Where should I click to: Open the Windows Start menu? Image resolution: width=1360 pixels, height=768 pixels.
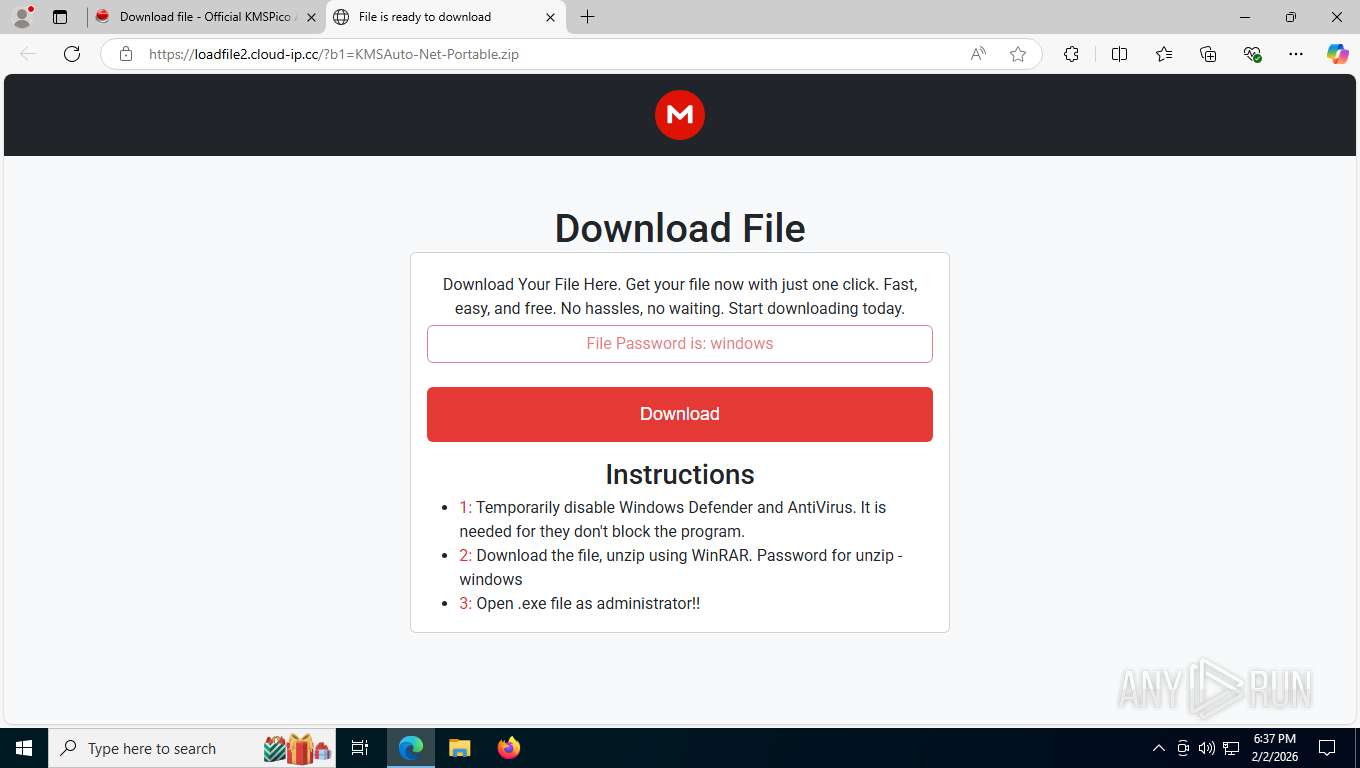point(23,748)
